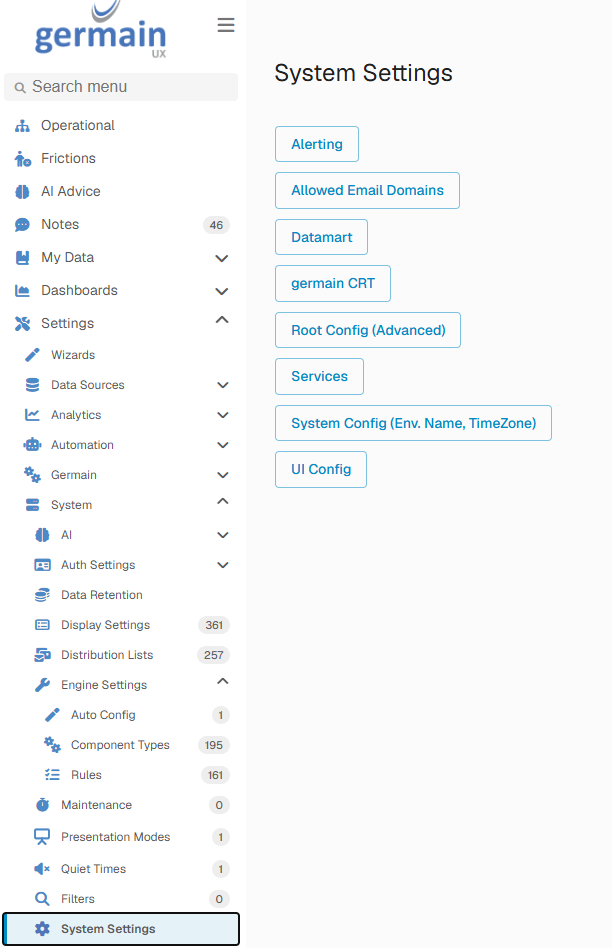Expand the Auth Settings chevron
Image resolution: width=612 pixels, height=948 pixels.
point(223,565)
